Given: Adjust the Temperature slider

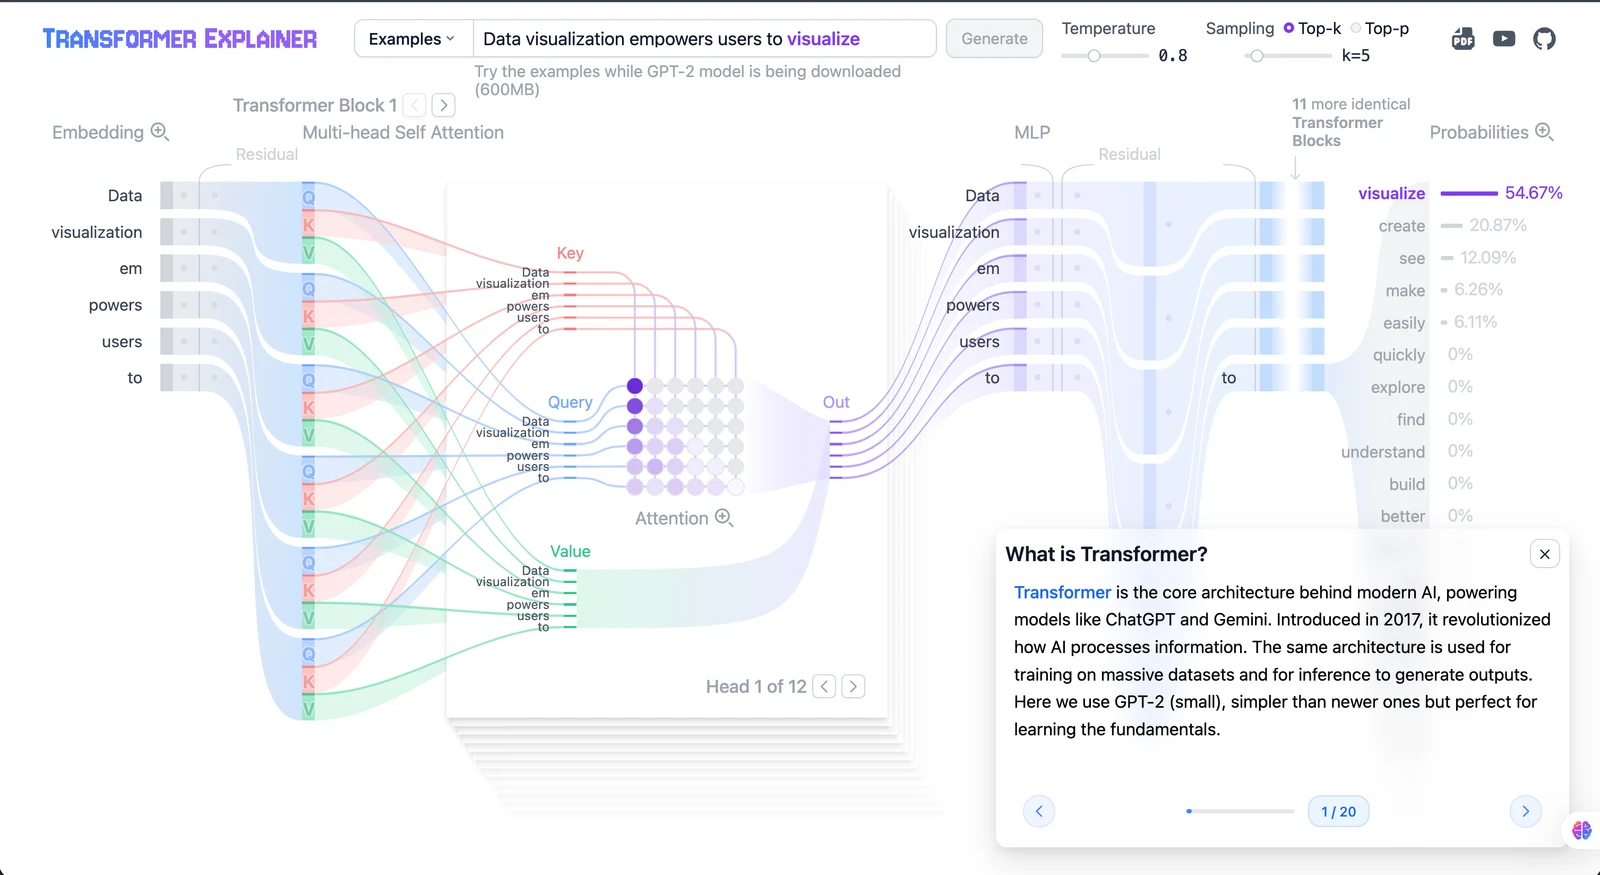Looking at the screenshot, I should 1094,56.
